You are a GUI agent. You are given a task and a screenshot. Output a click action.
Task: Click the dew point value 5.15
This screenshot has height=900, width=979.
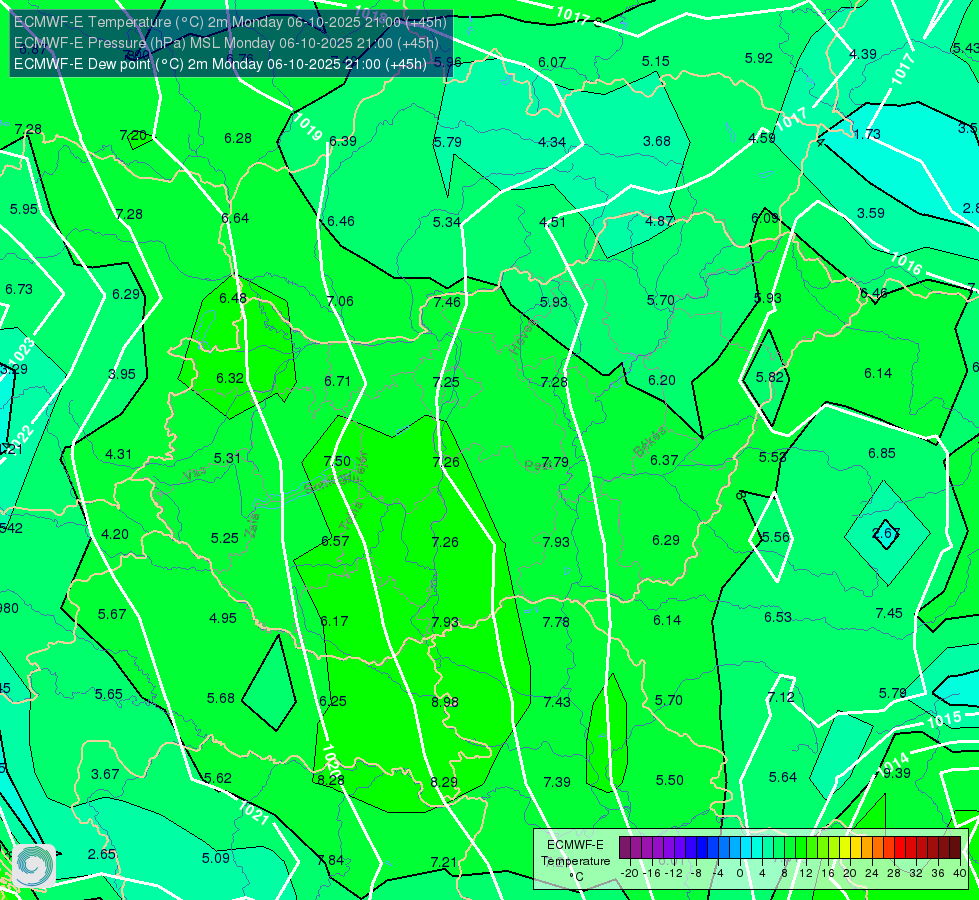pyautogui.click(x=656, y=61)
